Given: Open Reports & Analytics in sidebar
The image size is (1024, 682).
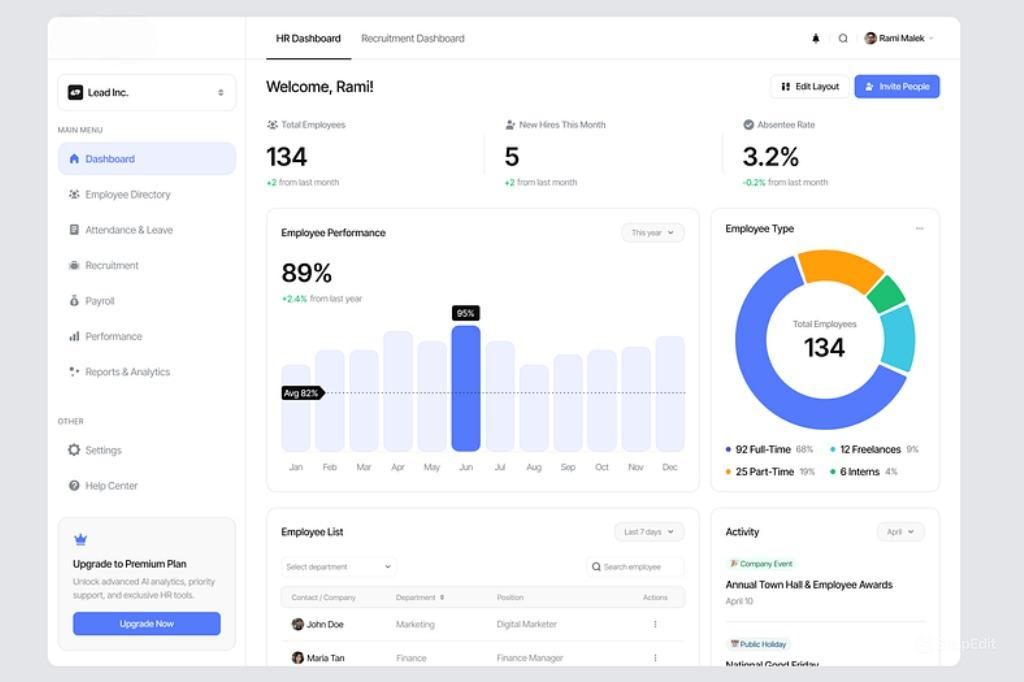Looking at the screenshot, I should point(127,372).
